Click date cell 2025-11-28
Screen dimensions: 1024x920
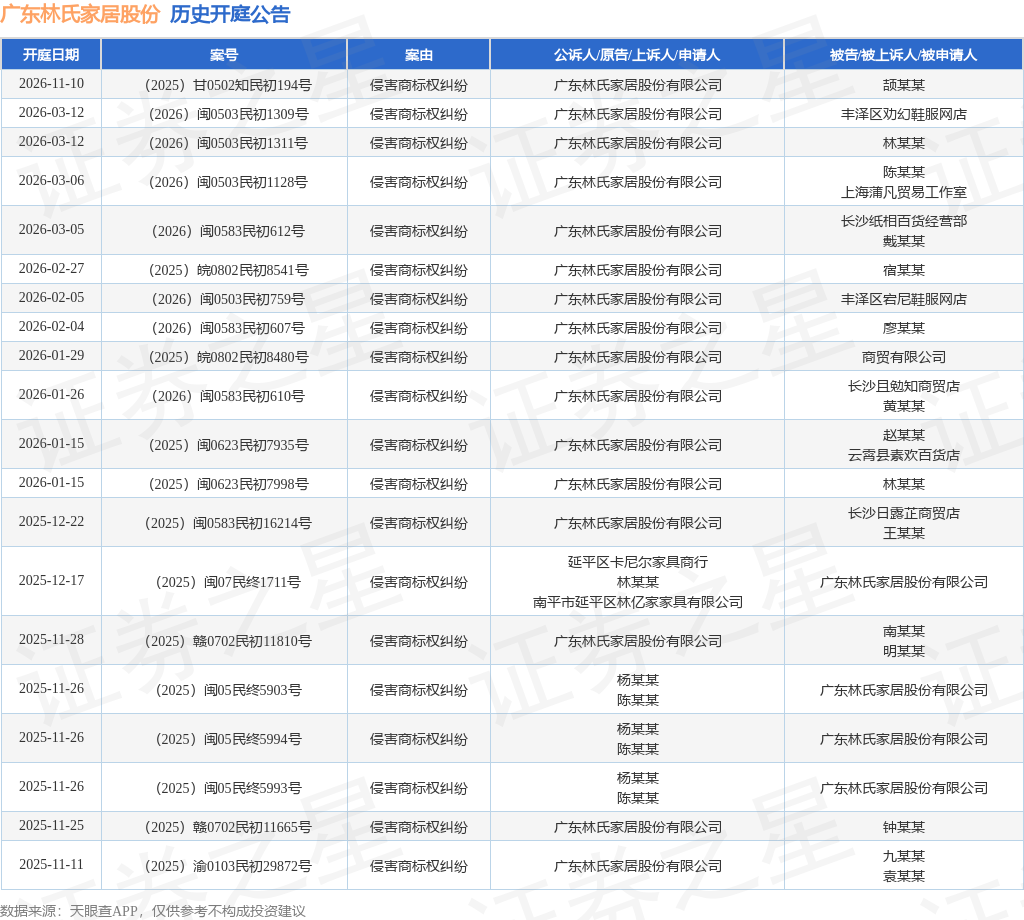(51, 639)
